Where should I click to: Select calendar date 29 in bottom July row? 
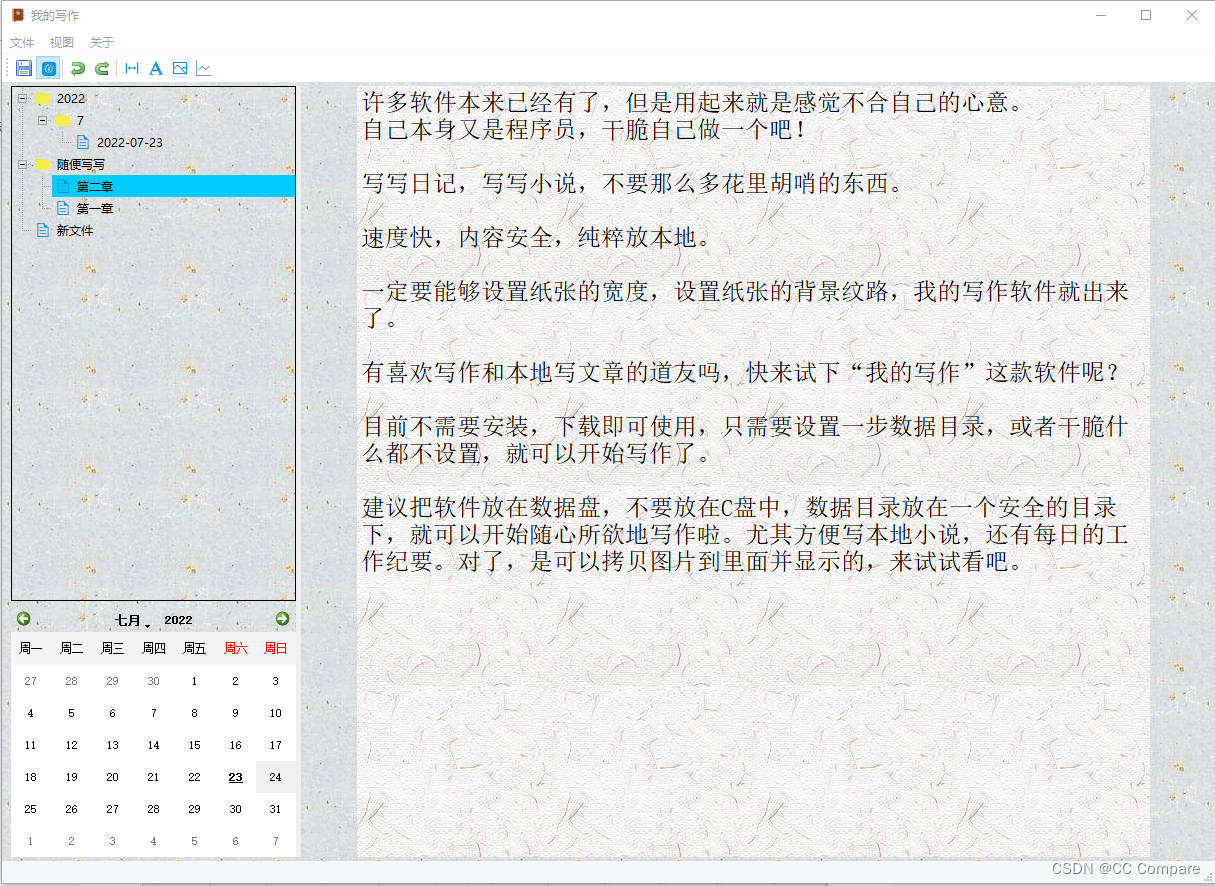pyautogui.click(x=194, y=809)
